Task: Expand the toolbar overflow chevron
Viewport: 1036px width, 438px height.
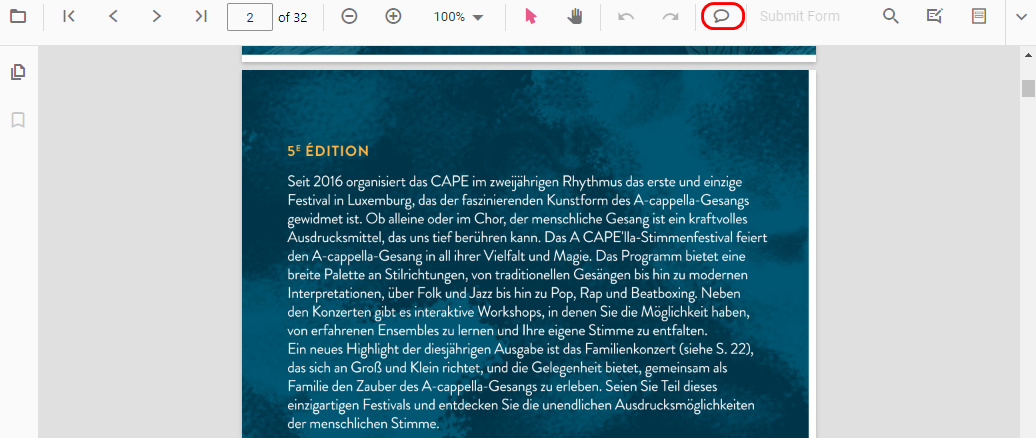Action: click(x=1021, y=17)
